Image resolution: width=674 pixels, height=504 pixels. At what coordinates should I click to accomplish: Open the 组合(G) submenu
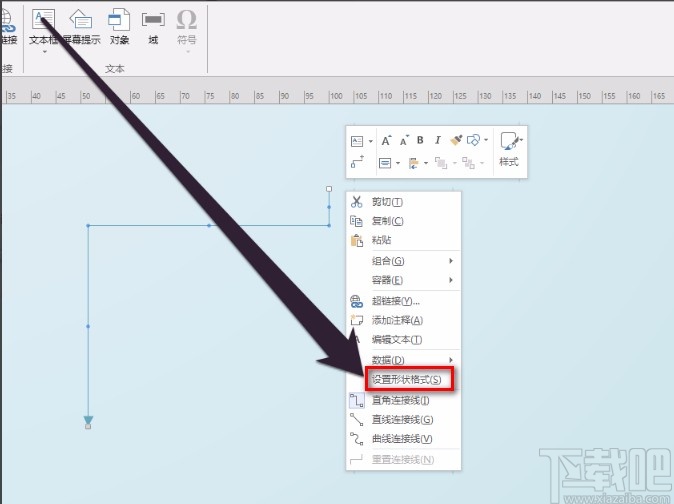(x=404, y=261)
